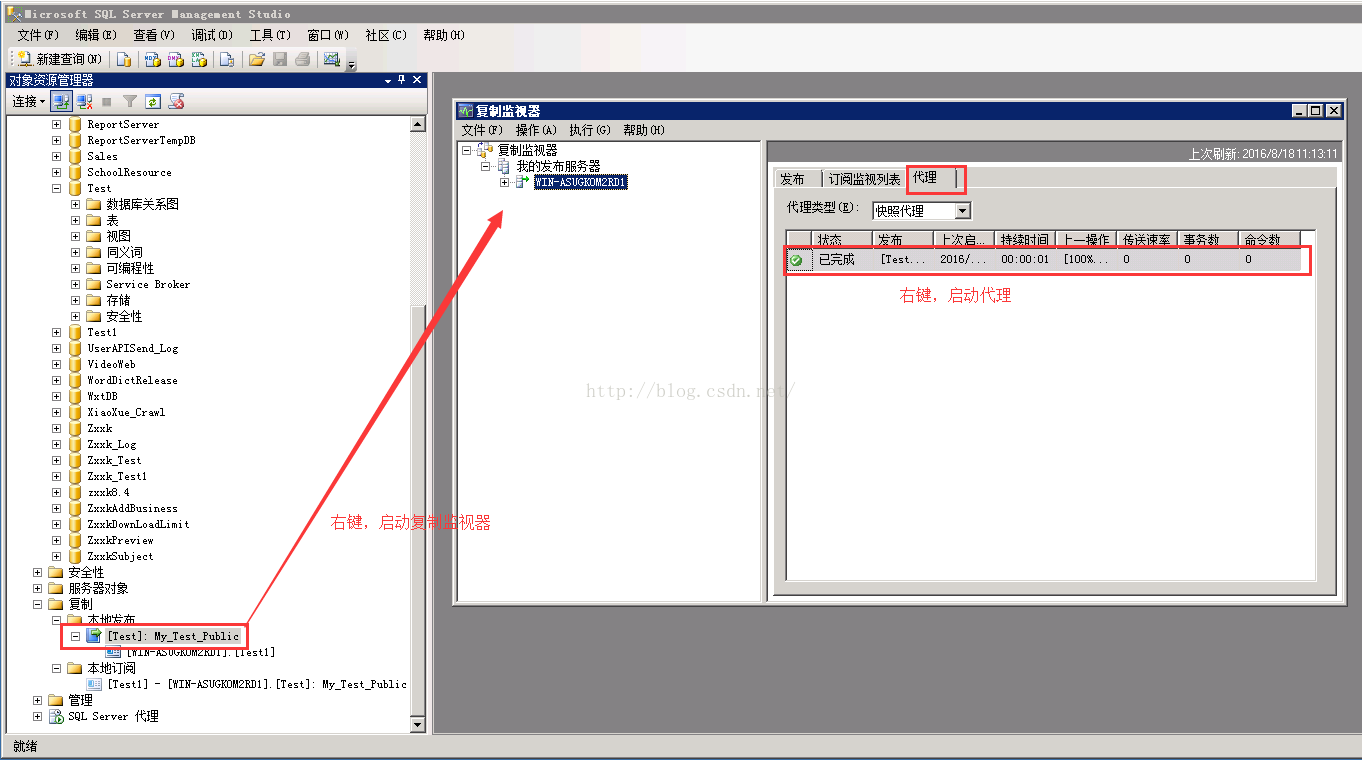Click the New Query toolbar button
Screen dimensions: 1362x760
pyautogui.click(x=59, y=59)
